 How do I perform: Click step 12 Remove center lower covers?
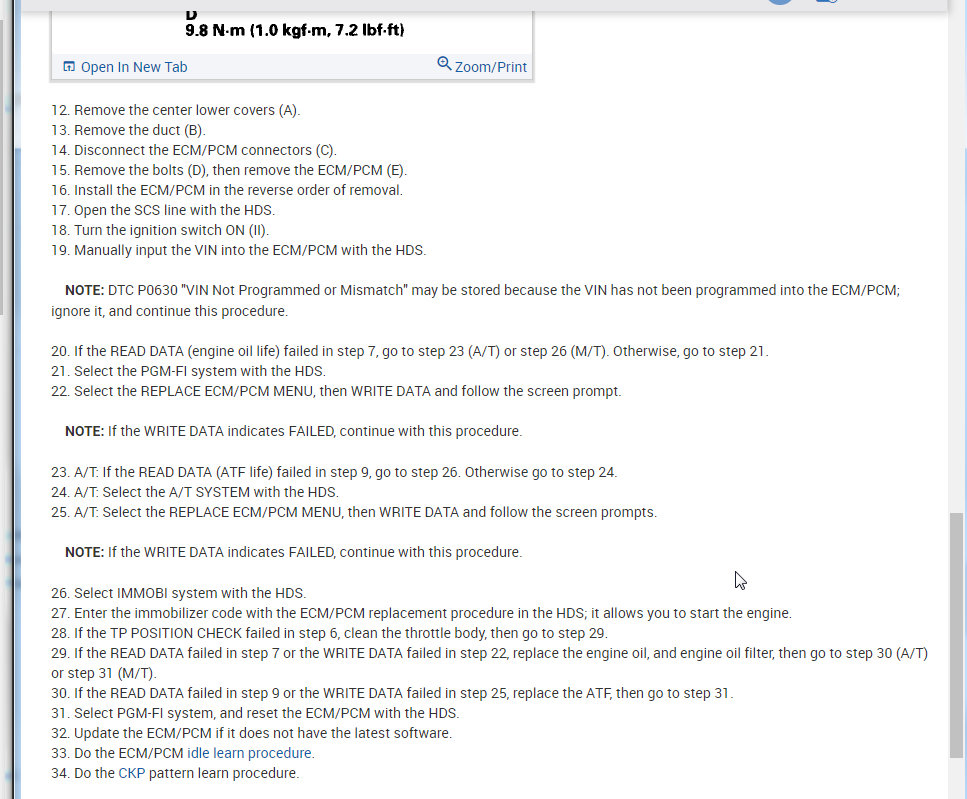(176, 110)
